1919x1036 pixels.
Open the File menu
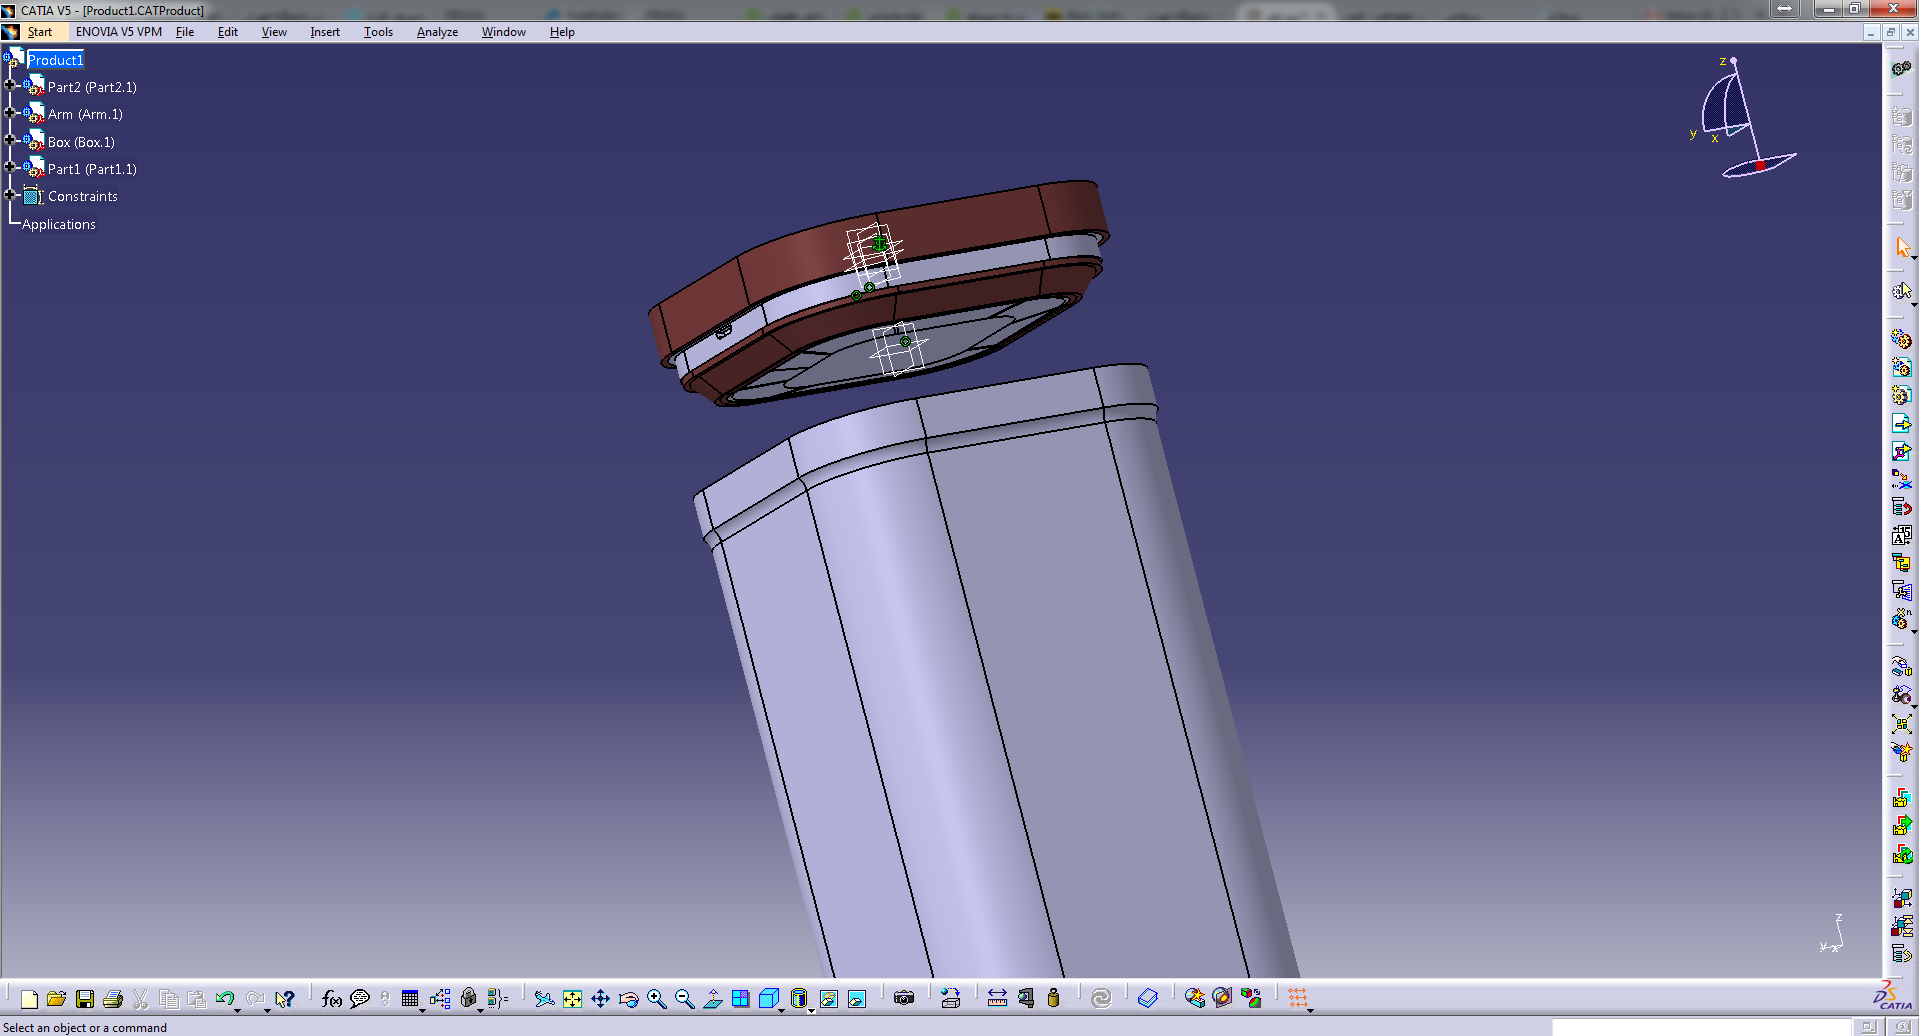pos(185,32)
